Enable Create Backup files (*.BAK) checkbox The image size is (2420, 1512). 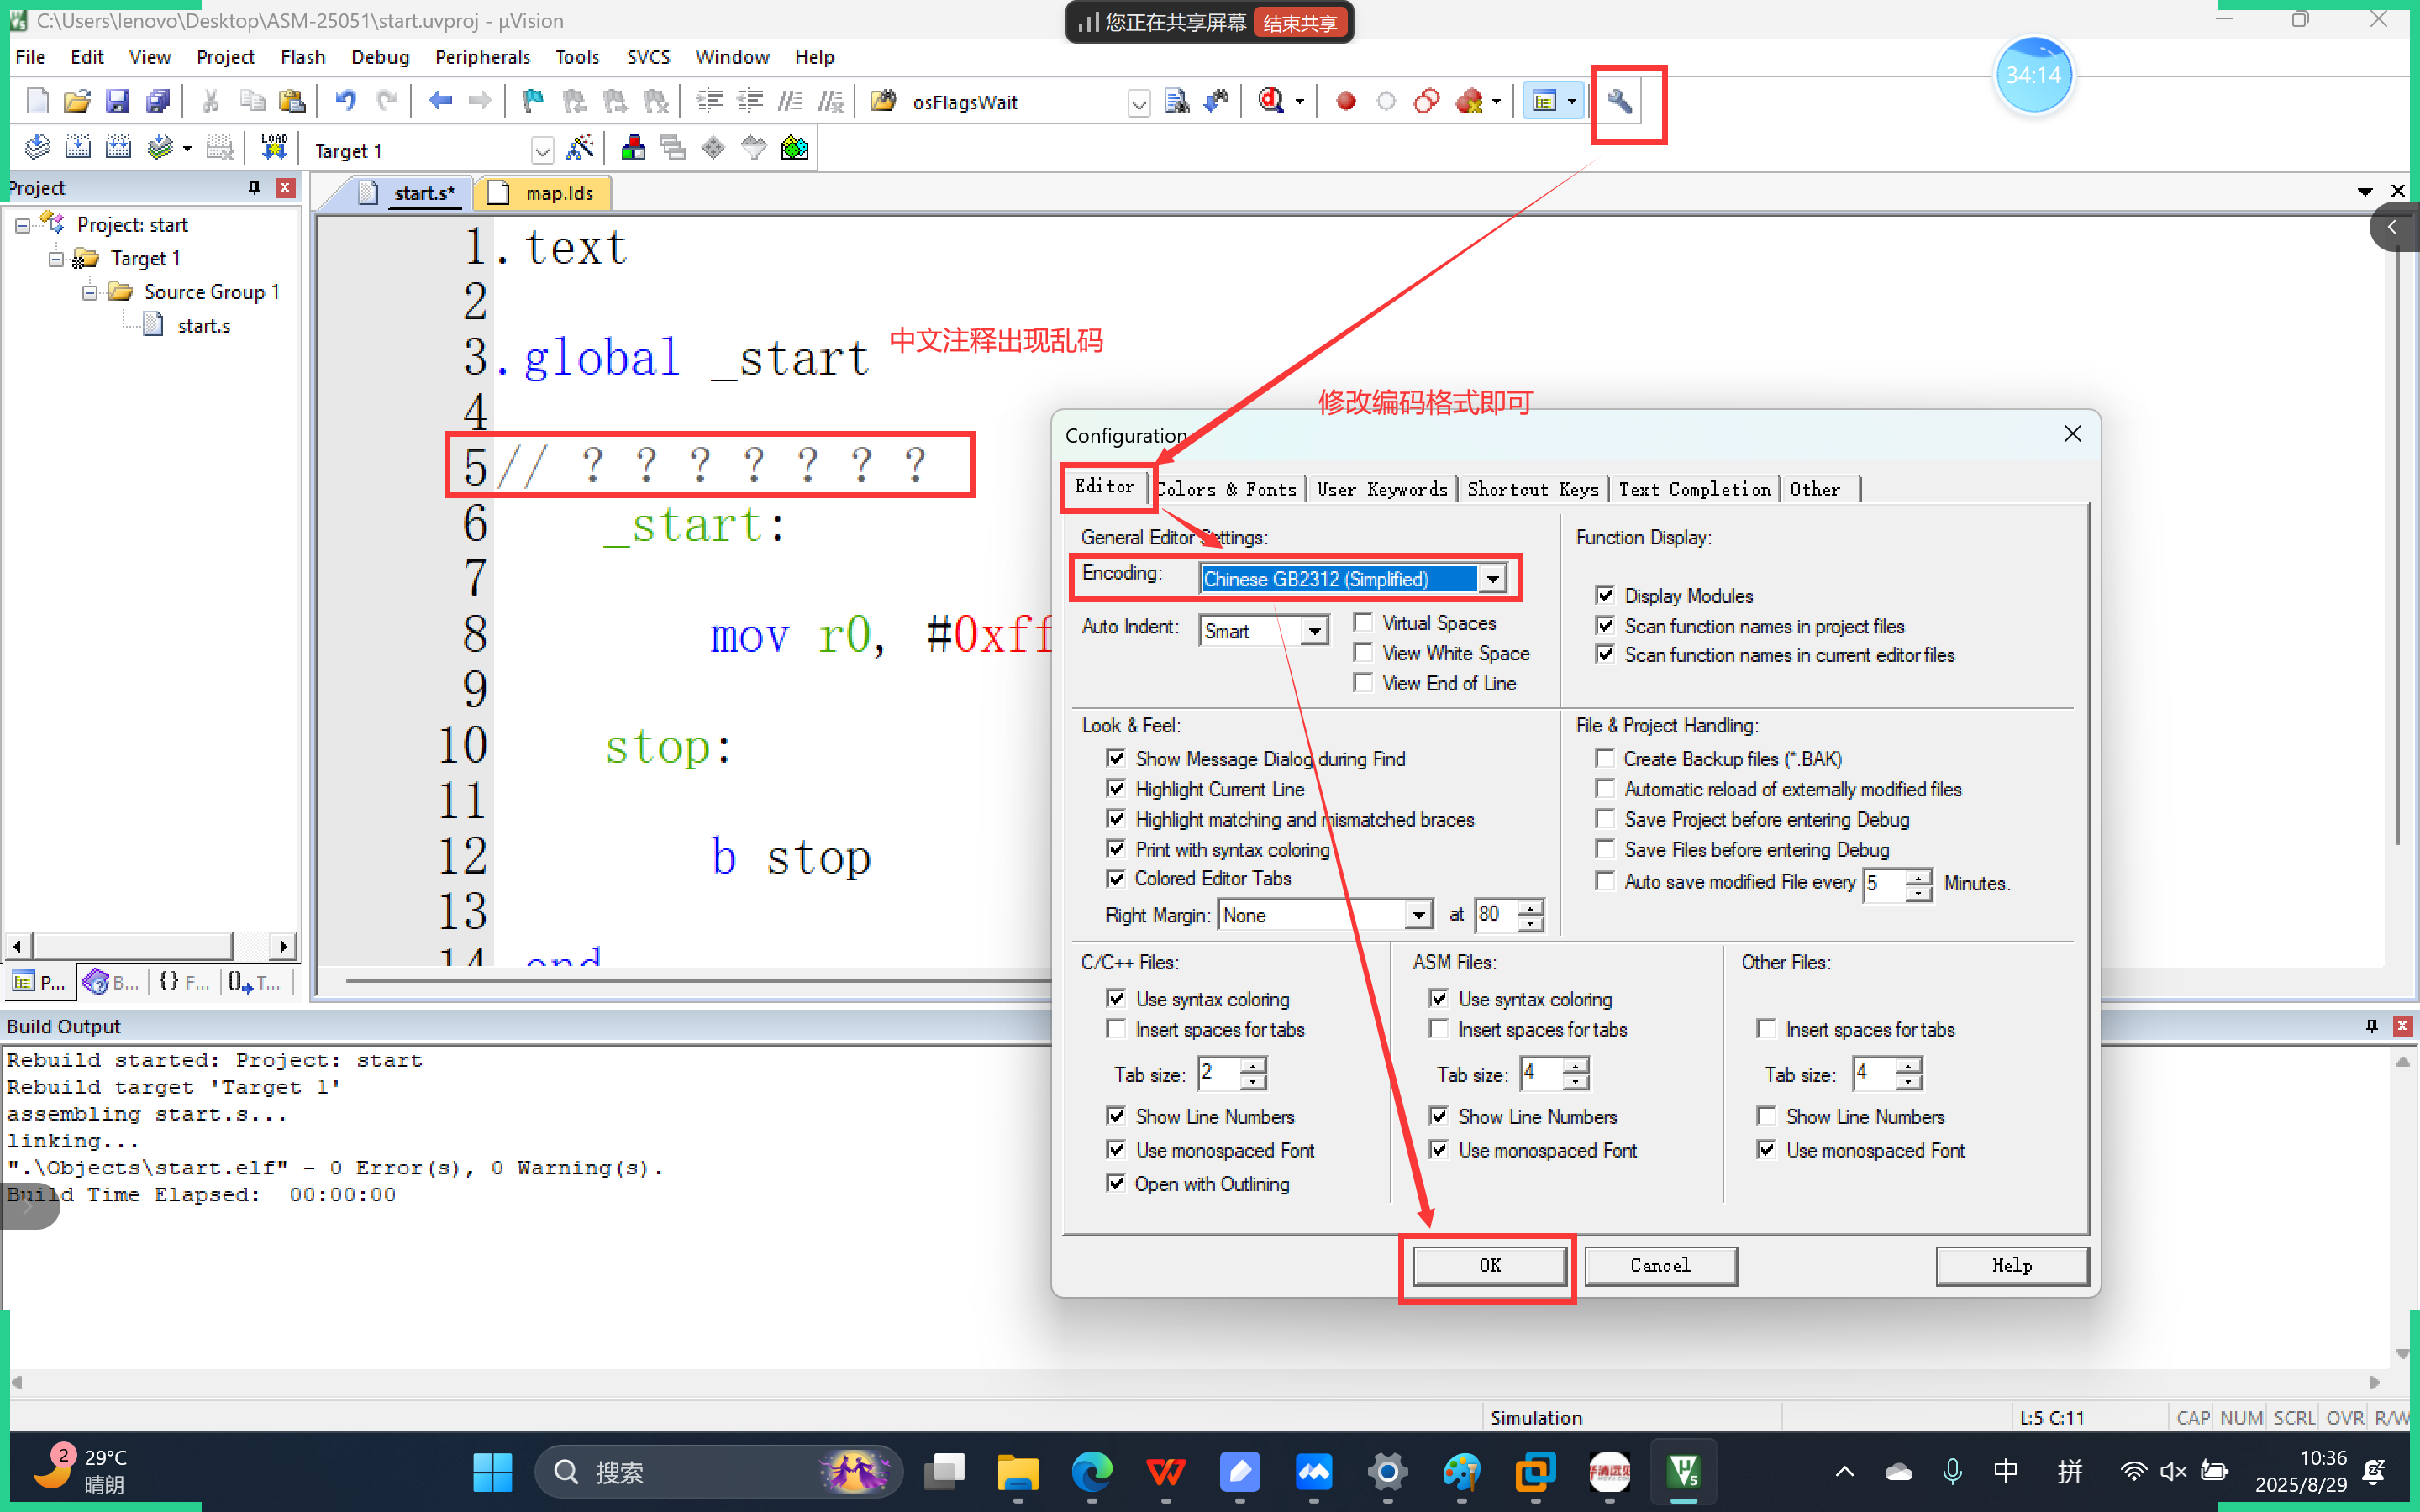pyautogui.click(x=1605, y=758)
